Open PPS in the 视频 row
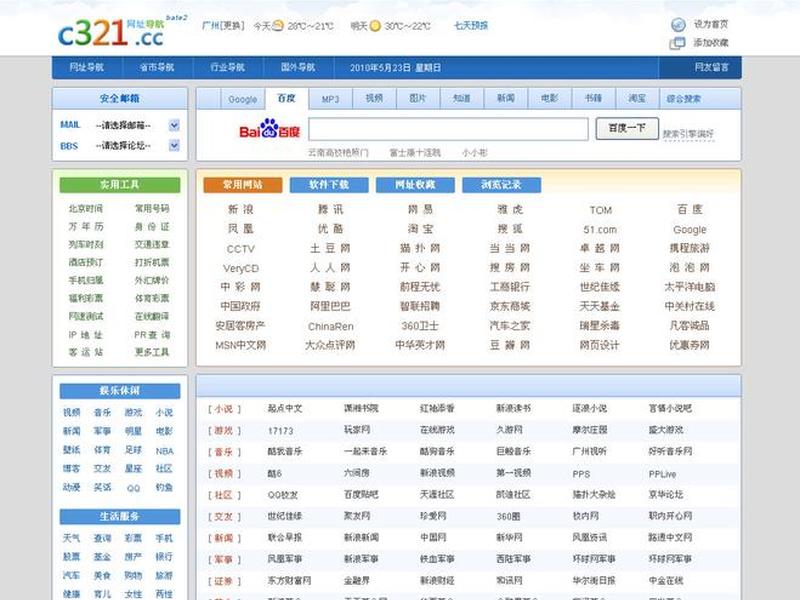This screenshot has width=800, height=600. (x=581, y=474)
